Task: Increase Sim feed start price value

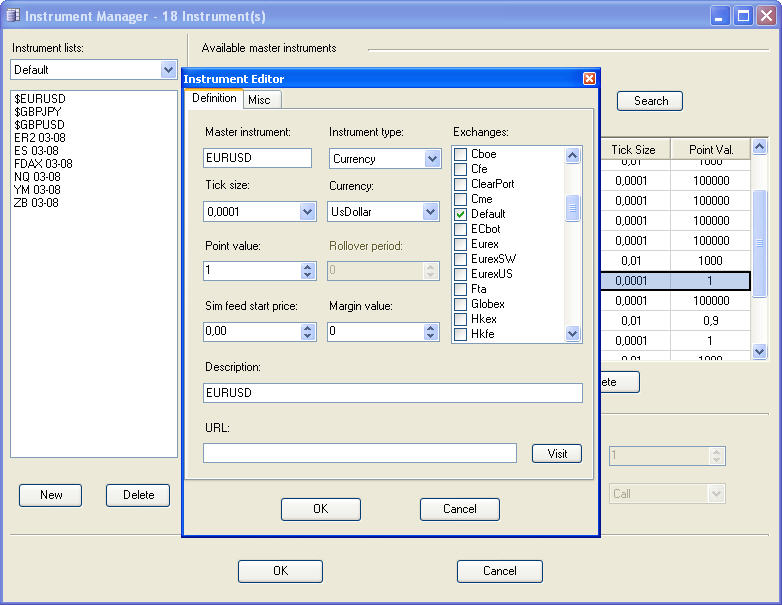Action: click(308, 327)
